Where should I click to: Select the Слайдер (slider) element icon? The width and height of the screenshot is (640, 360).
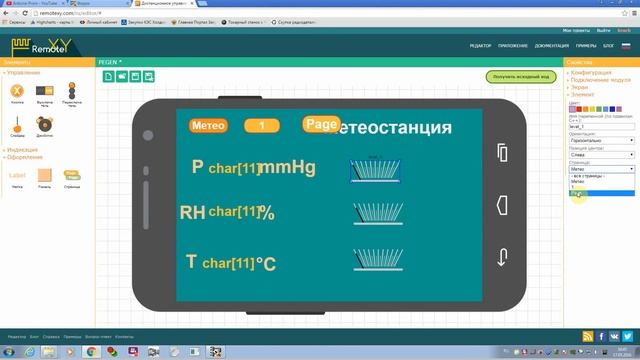17,124
